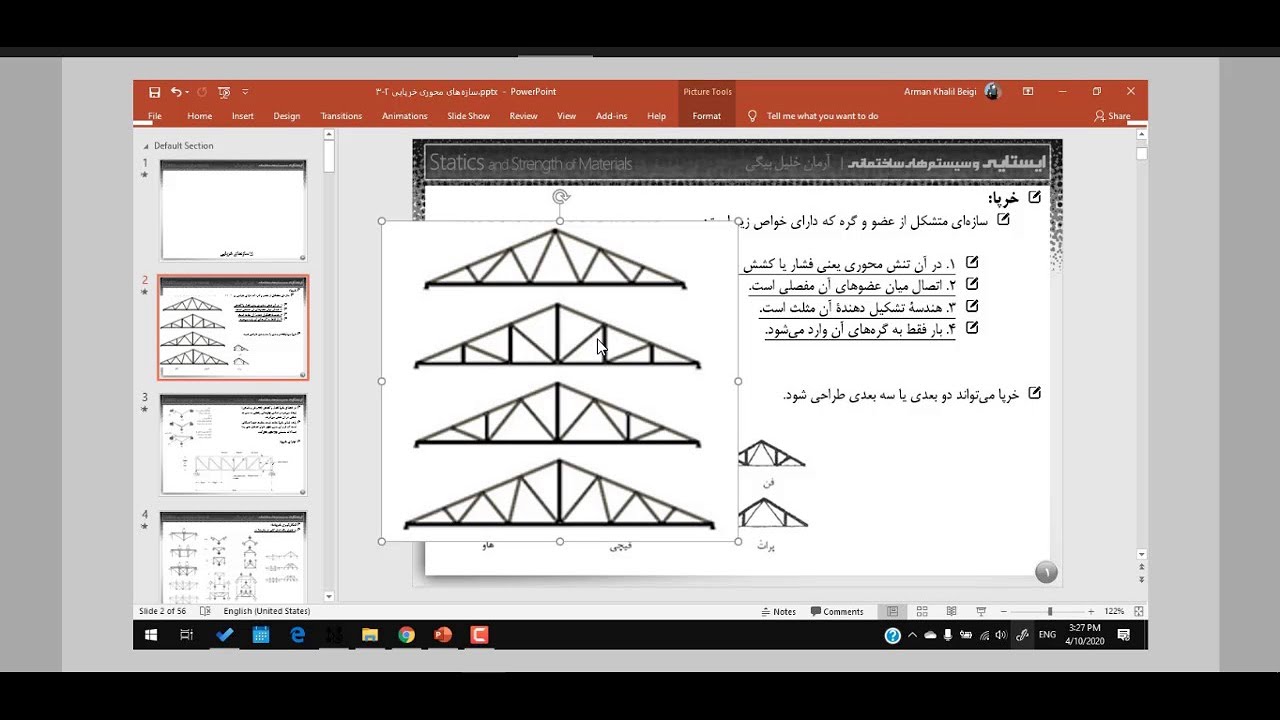Open Customize Quick Access Toolbar dropdown

(x=245, y=92)
